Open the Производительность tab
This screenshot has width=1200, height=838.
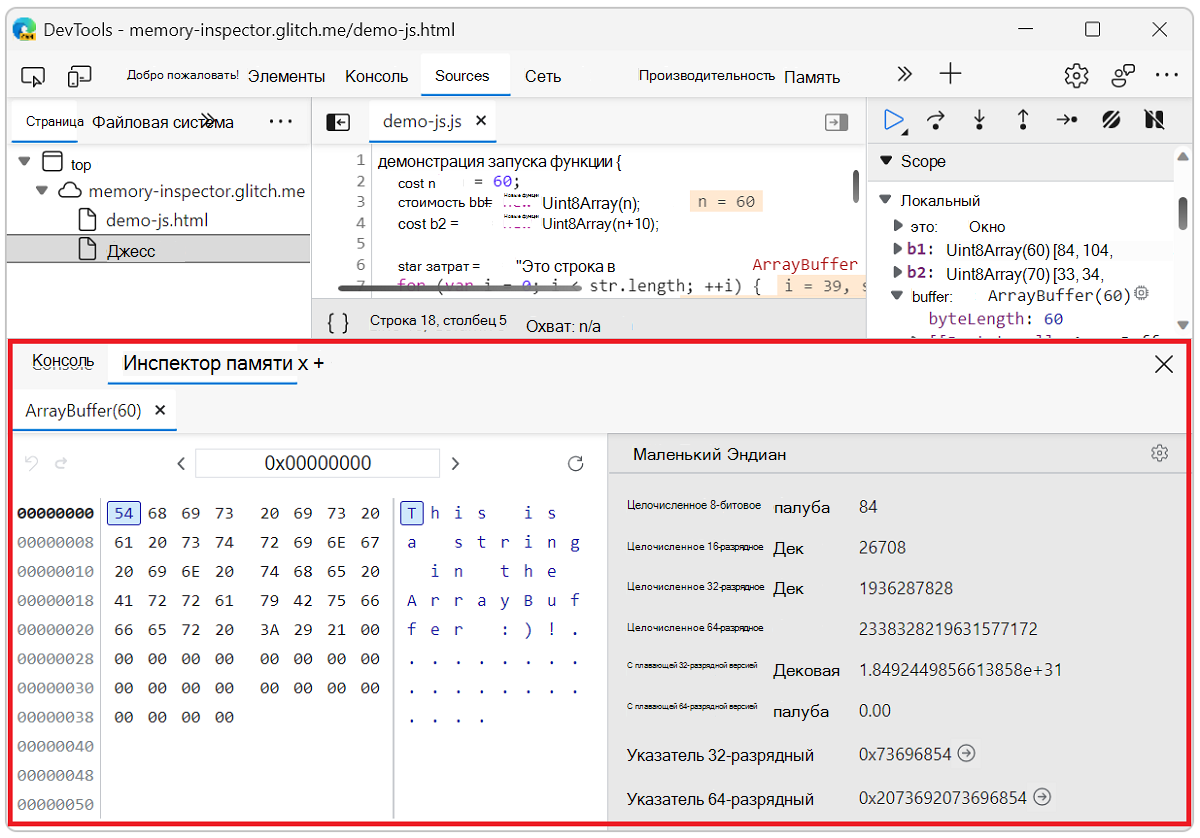point(707,76)
